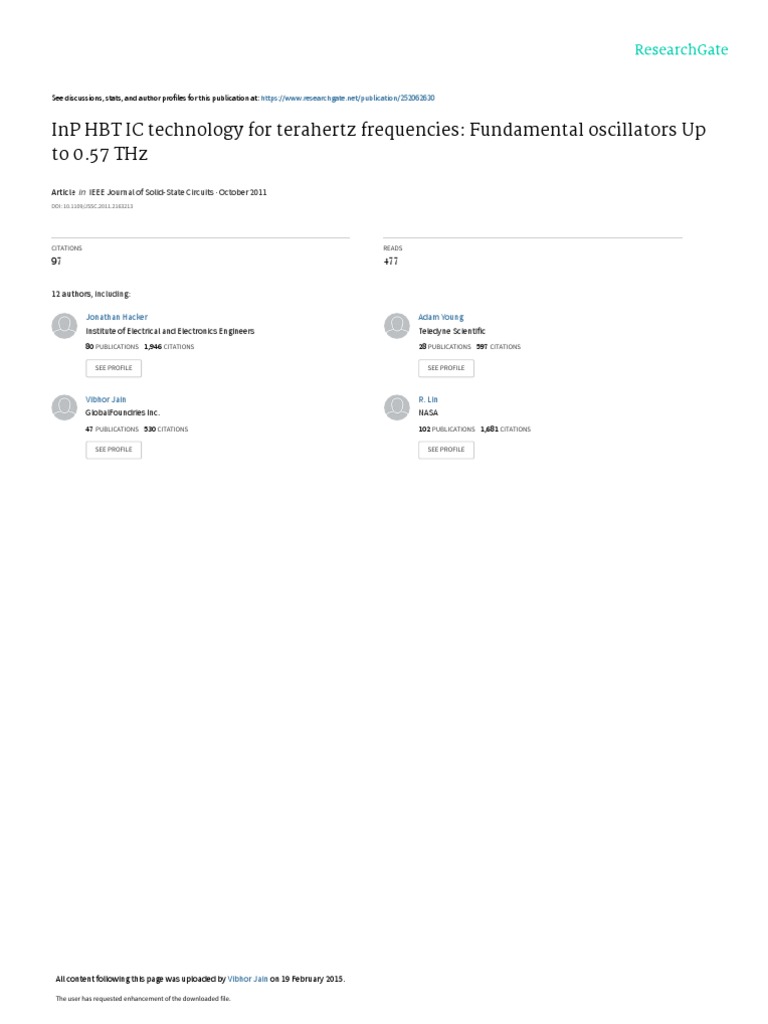Screen dimensions: 768x1024
Task: Click Jonathan Hacker's avatar icon
Action: (x=64, y=325)
